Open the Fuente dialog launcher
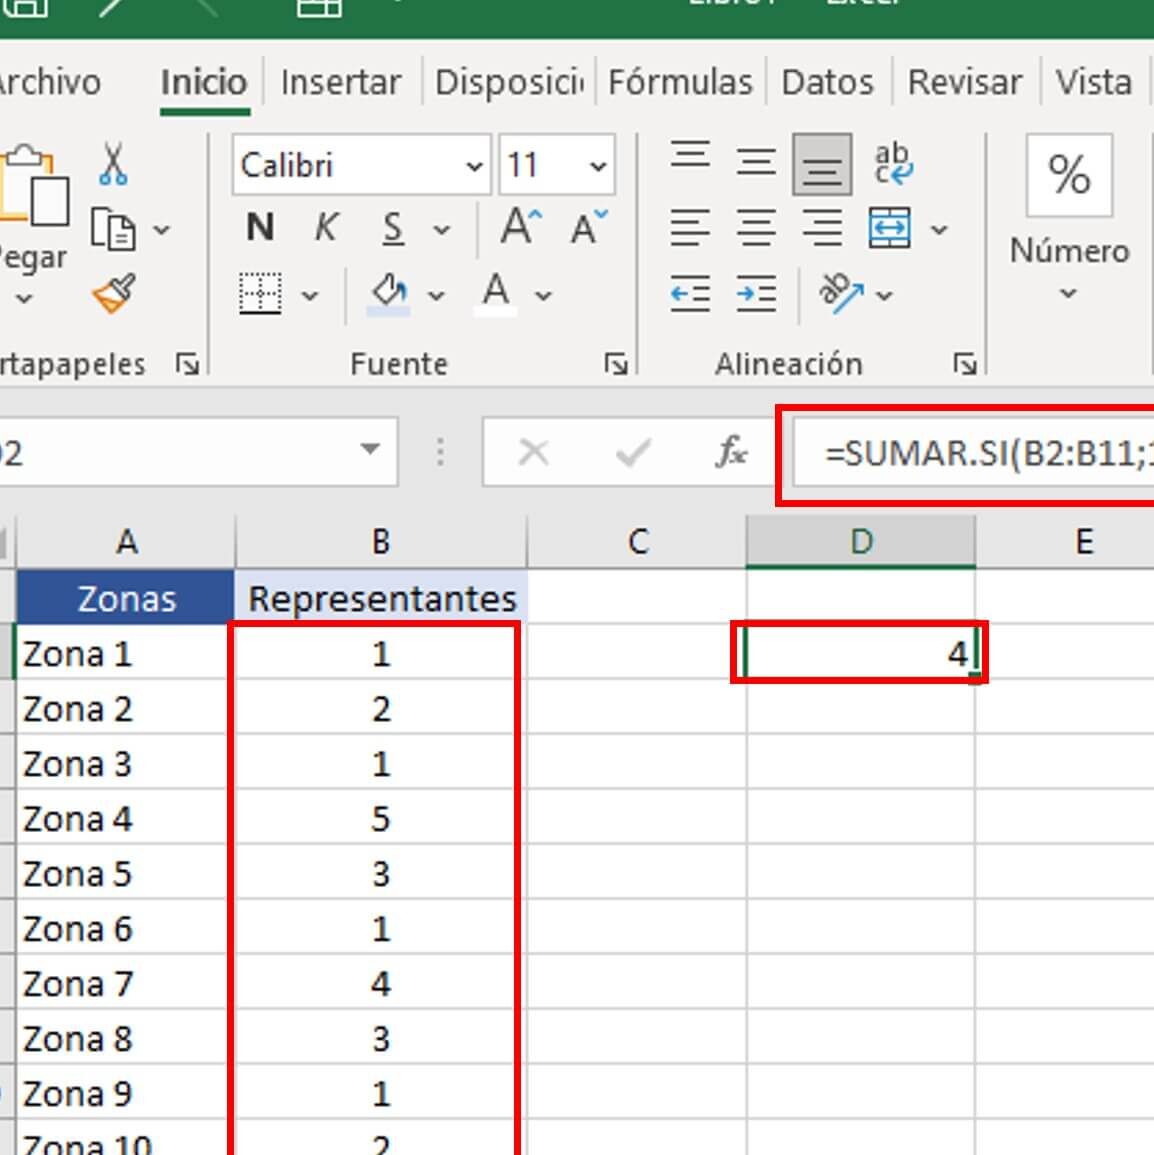This screenshot has height=1155, width=1154. [x=616, y=364]
